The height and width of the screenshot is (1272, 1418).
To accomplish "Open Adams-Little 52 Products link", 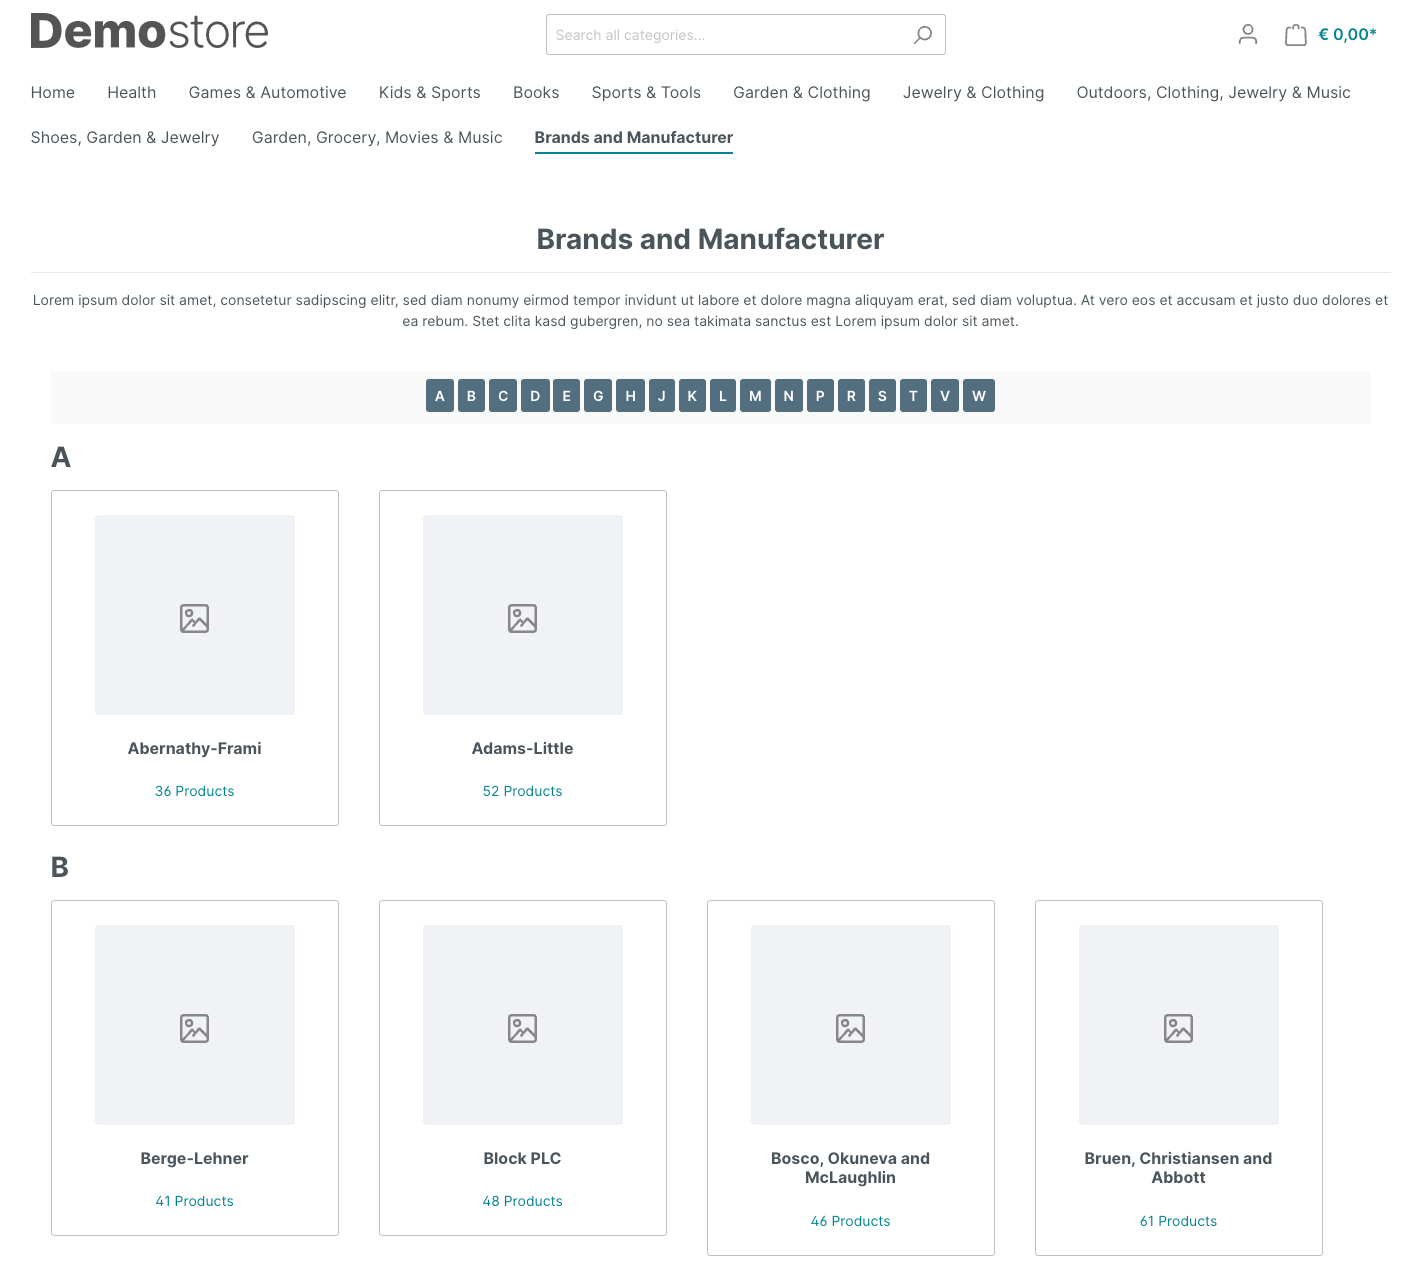I will point(522,791).
